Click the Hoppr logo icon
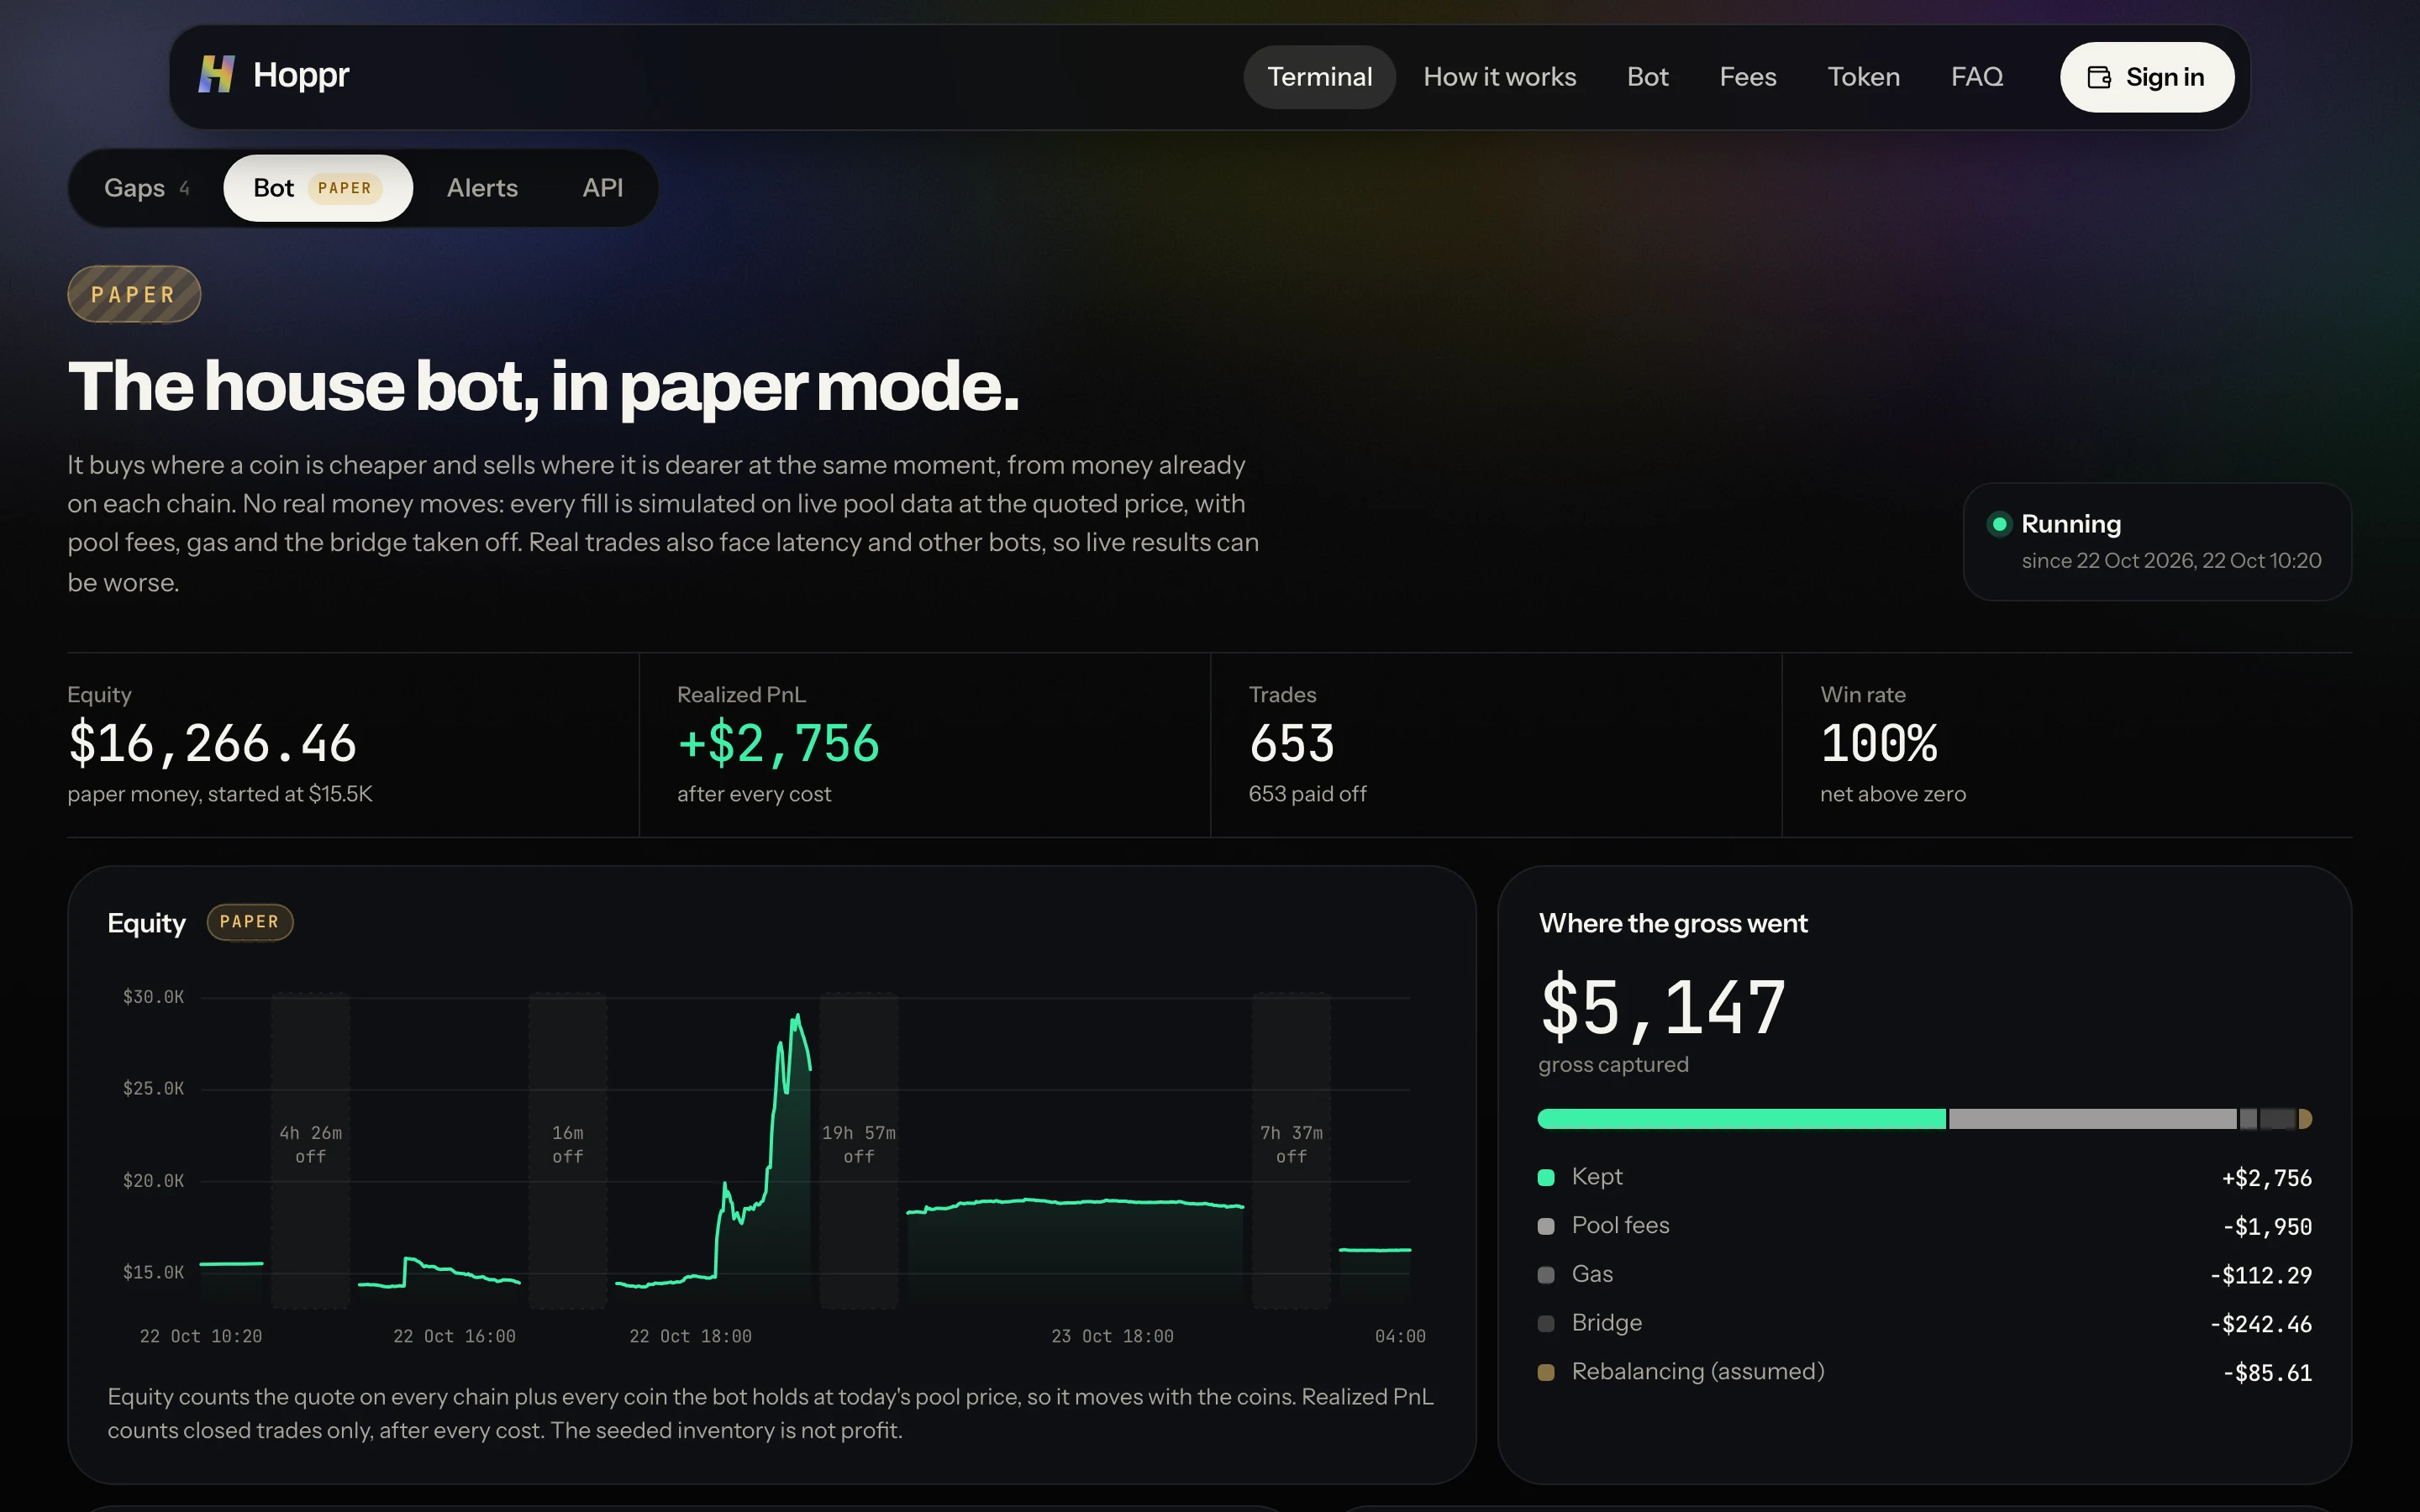Viewport: 2420px width, 1512px height. click(x=216, y=75)
